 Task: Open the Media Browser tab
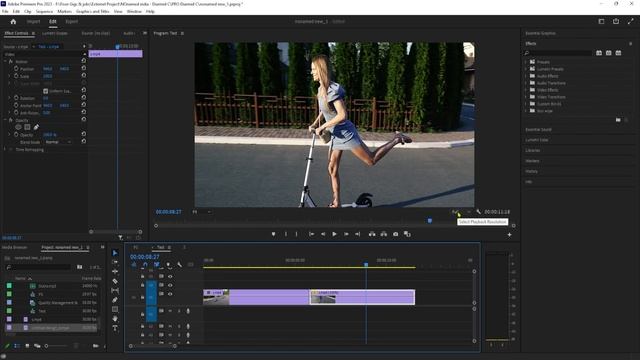click(15, 247)
